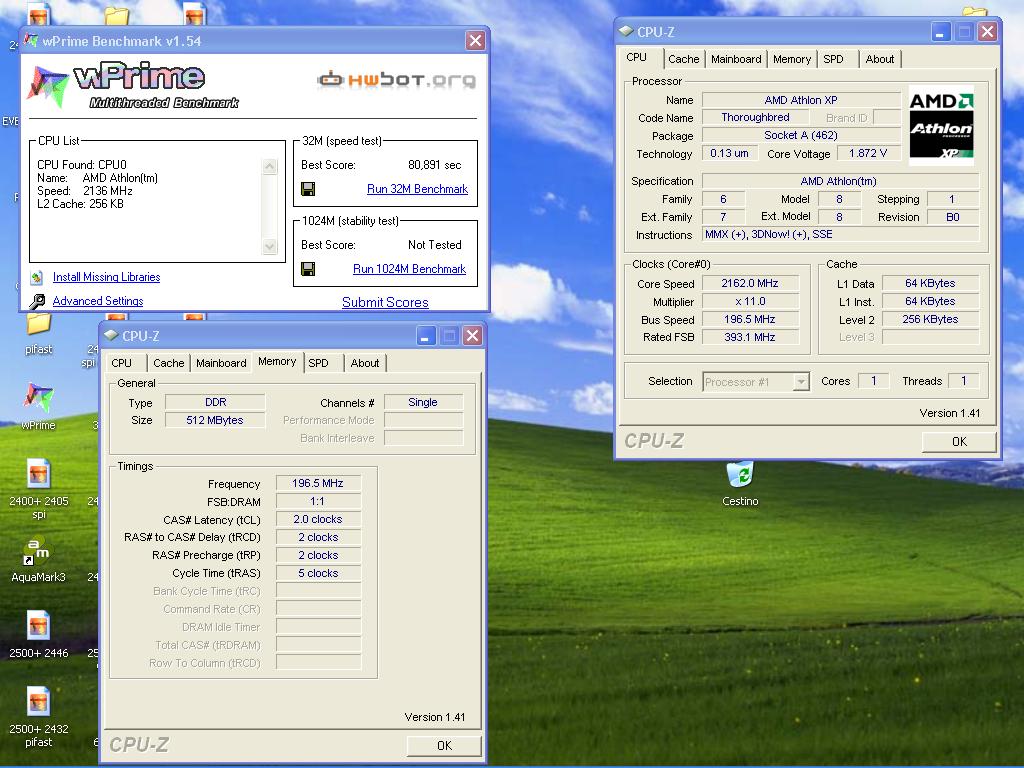Click the CPU-Z processor window title icon
This screenshot has height=768, width=1024.
(626, 31)
